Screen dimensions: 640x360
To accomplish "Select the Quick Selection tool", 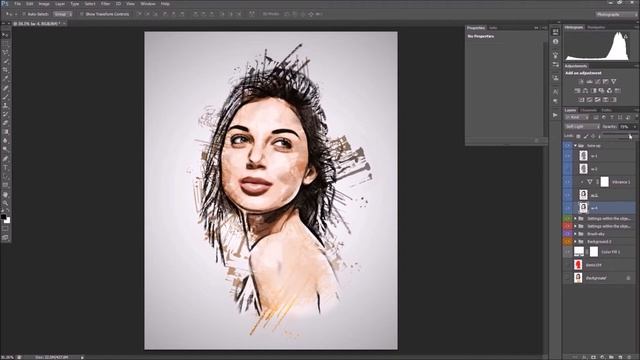I will tap(5, 62).
